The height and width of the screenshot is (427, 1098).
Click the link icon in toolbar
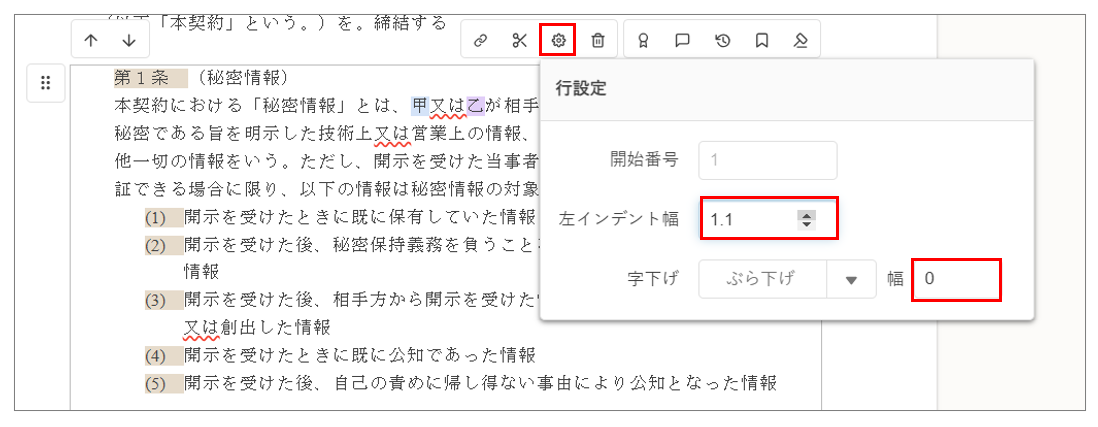[x=480, y=41]
